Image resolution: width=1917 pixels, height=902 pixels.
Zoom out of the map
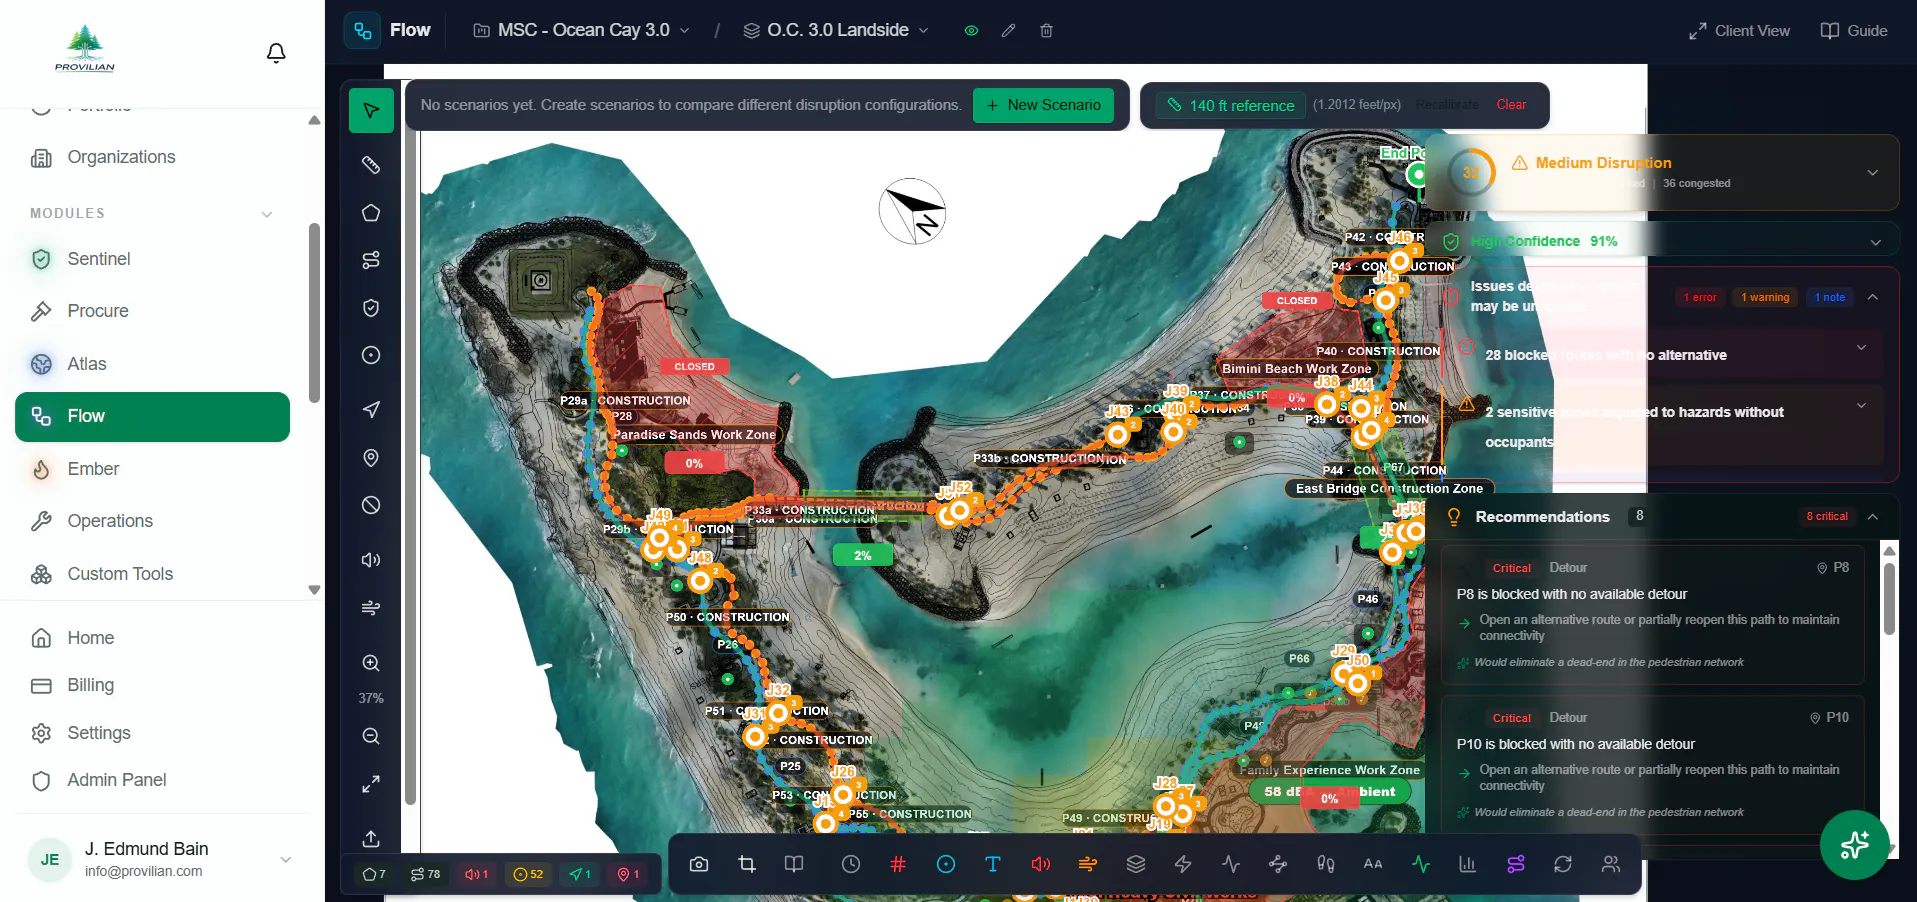[x=371, y=736]
